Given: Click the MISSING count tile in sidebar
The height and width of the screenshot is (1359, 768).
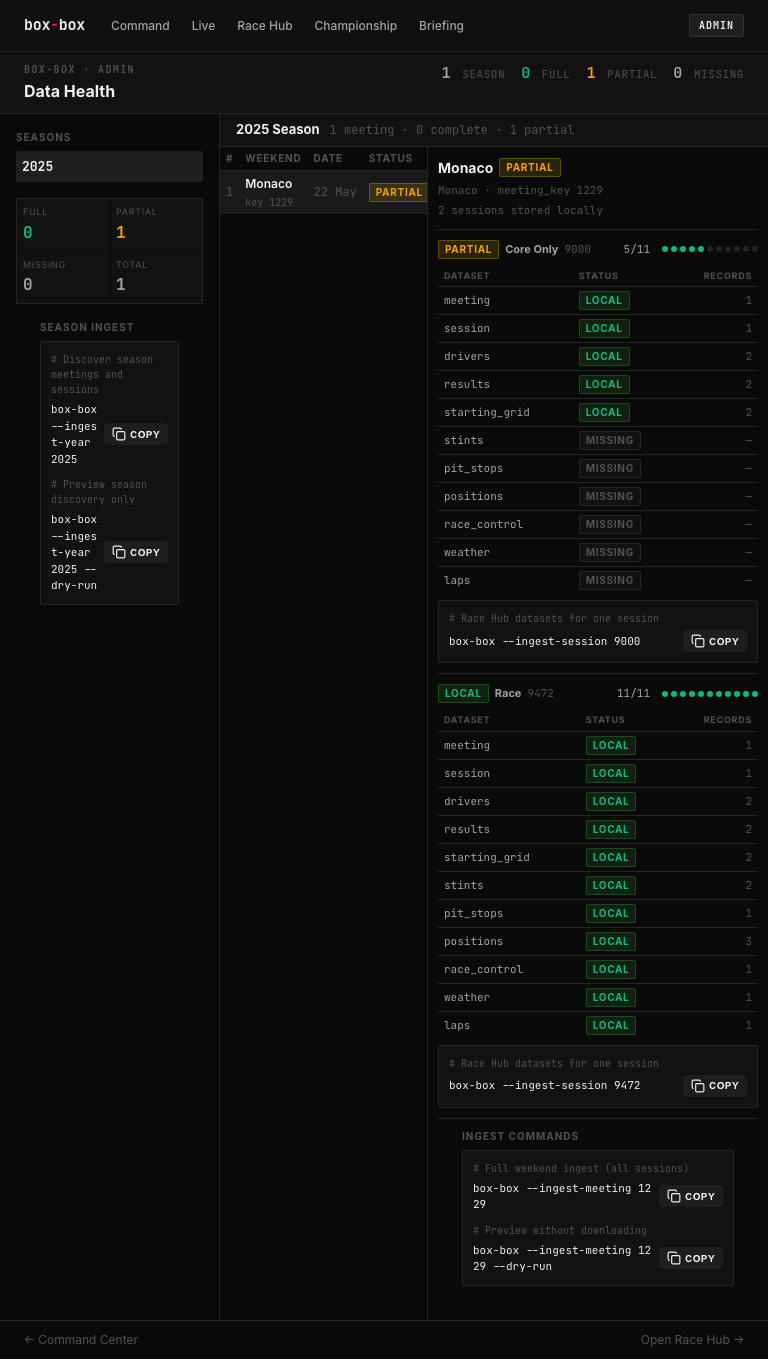Looking at the screenshot, I should (63, 277).
